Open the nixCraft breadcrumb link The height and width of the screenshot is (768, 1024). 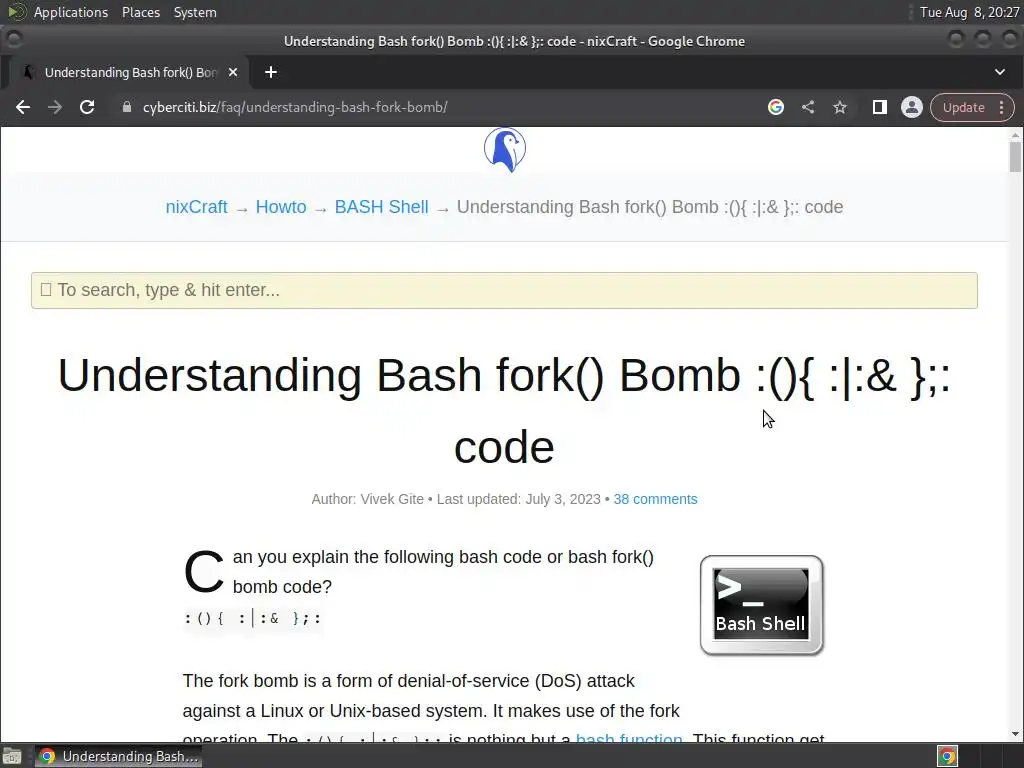[196, 207]
